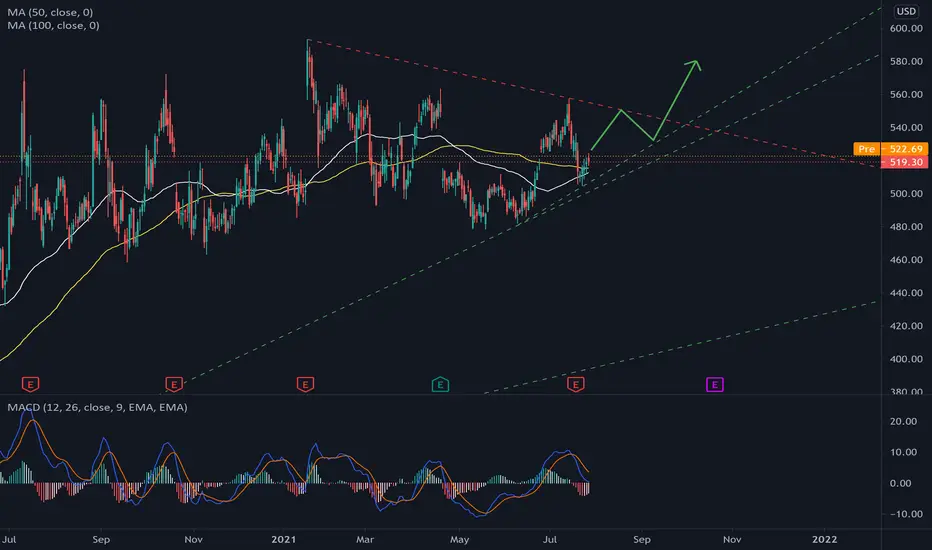Click the 500.00 price axis label
Viewport: 932px width, 550px height.
pos(906,193)
